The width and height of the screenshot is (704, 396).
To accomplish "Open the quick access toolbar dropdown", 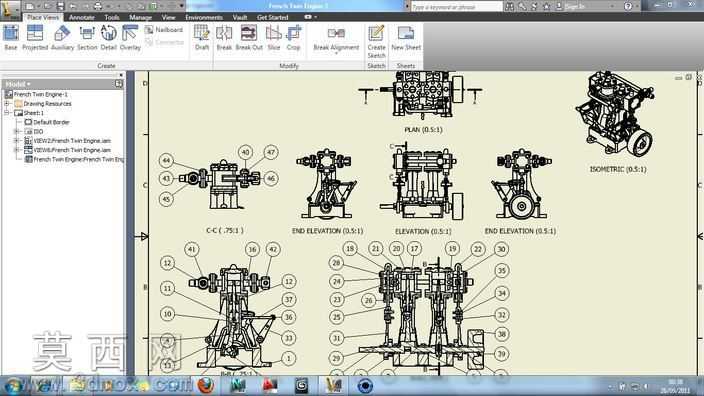I will click(x=181, y=6).
